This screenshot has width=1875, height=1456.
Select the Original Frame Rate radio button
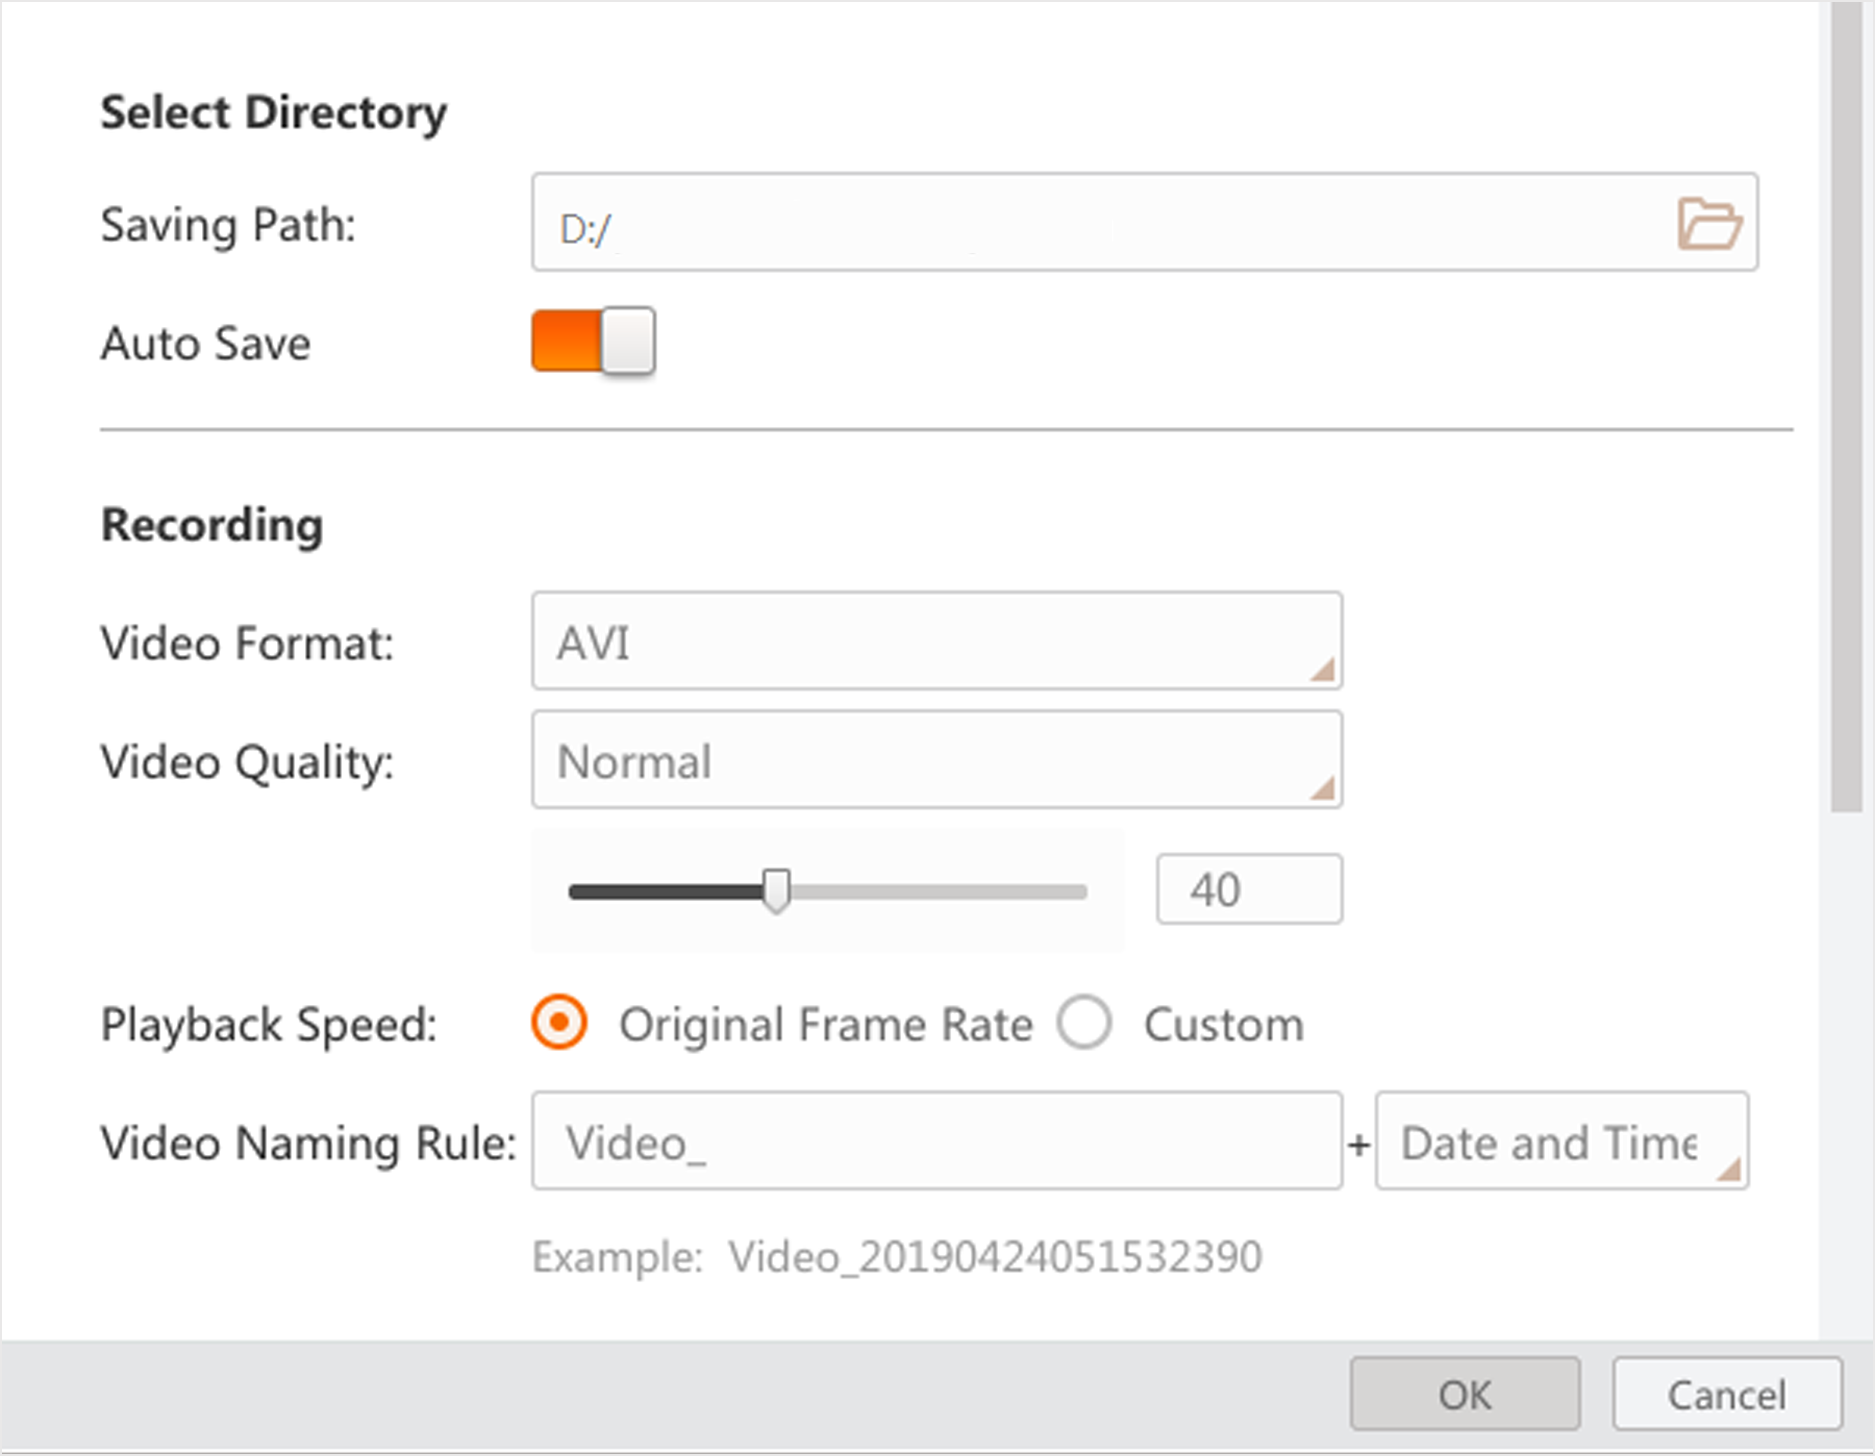560,1023
